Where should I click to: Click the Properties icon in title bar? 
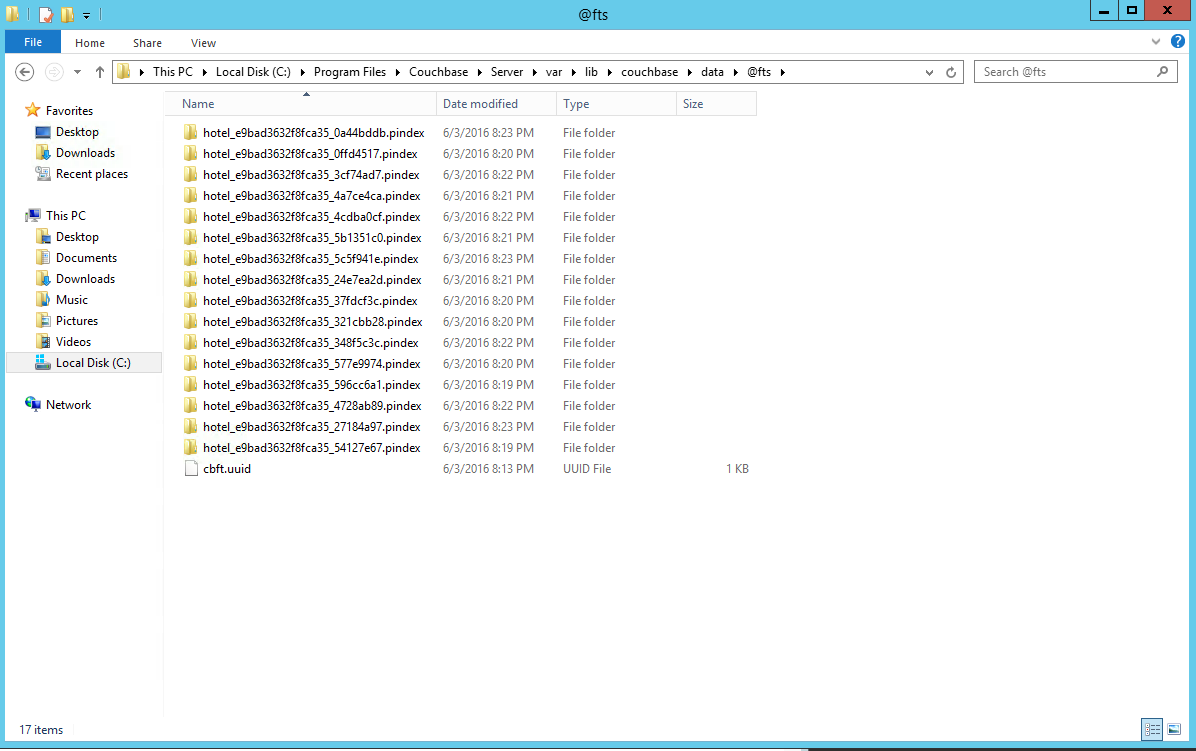(46, 14)
